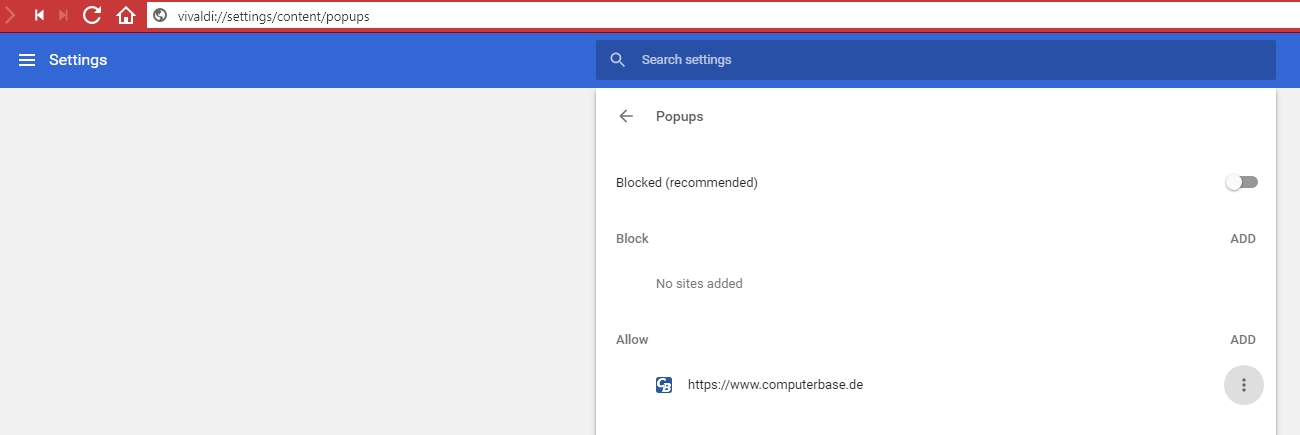The height and width of the screenshot is (435, 1300).
Task: Click the magnifier icon in search bar
Action: (x=618, y=60)
